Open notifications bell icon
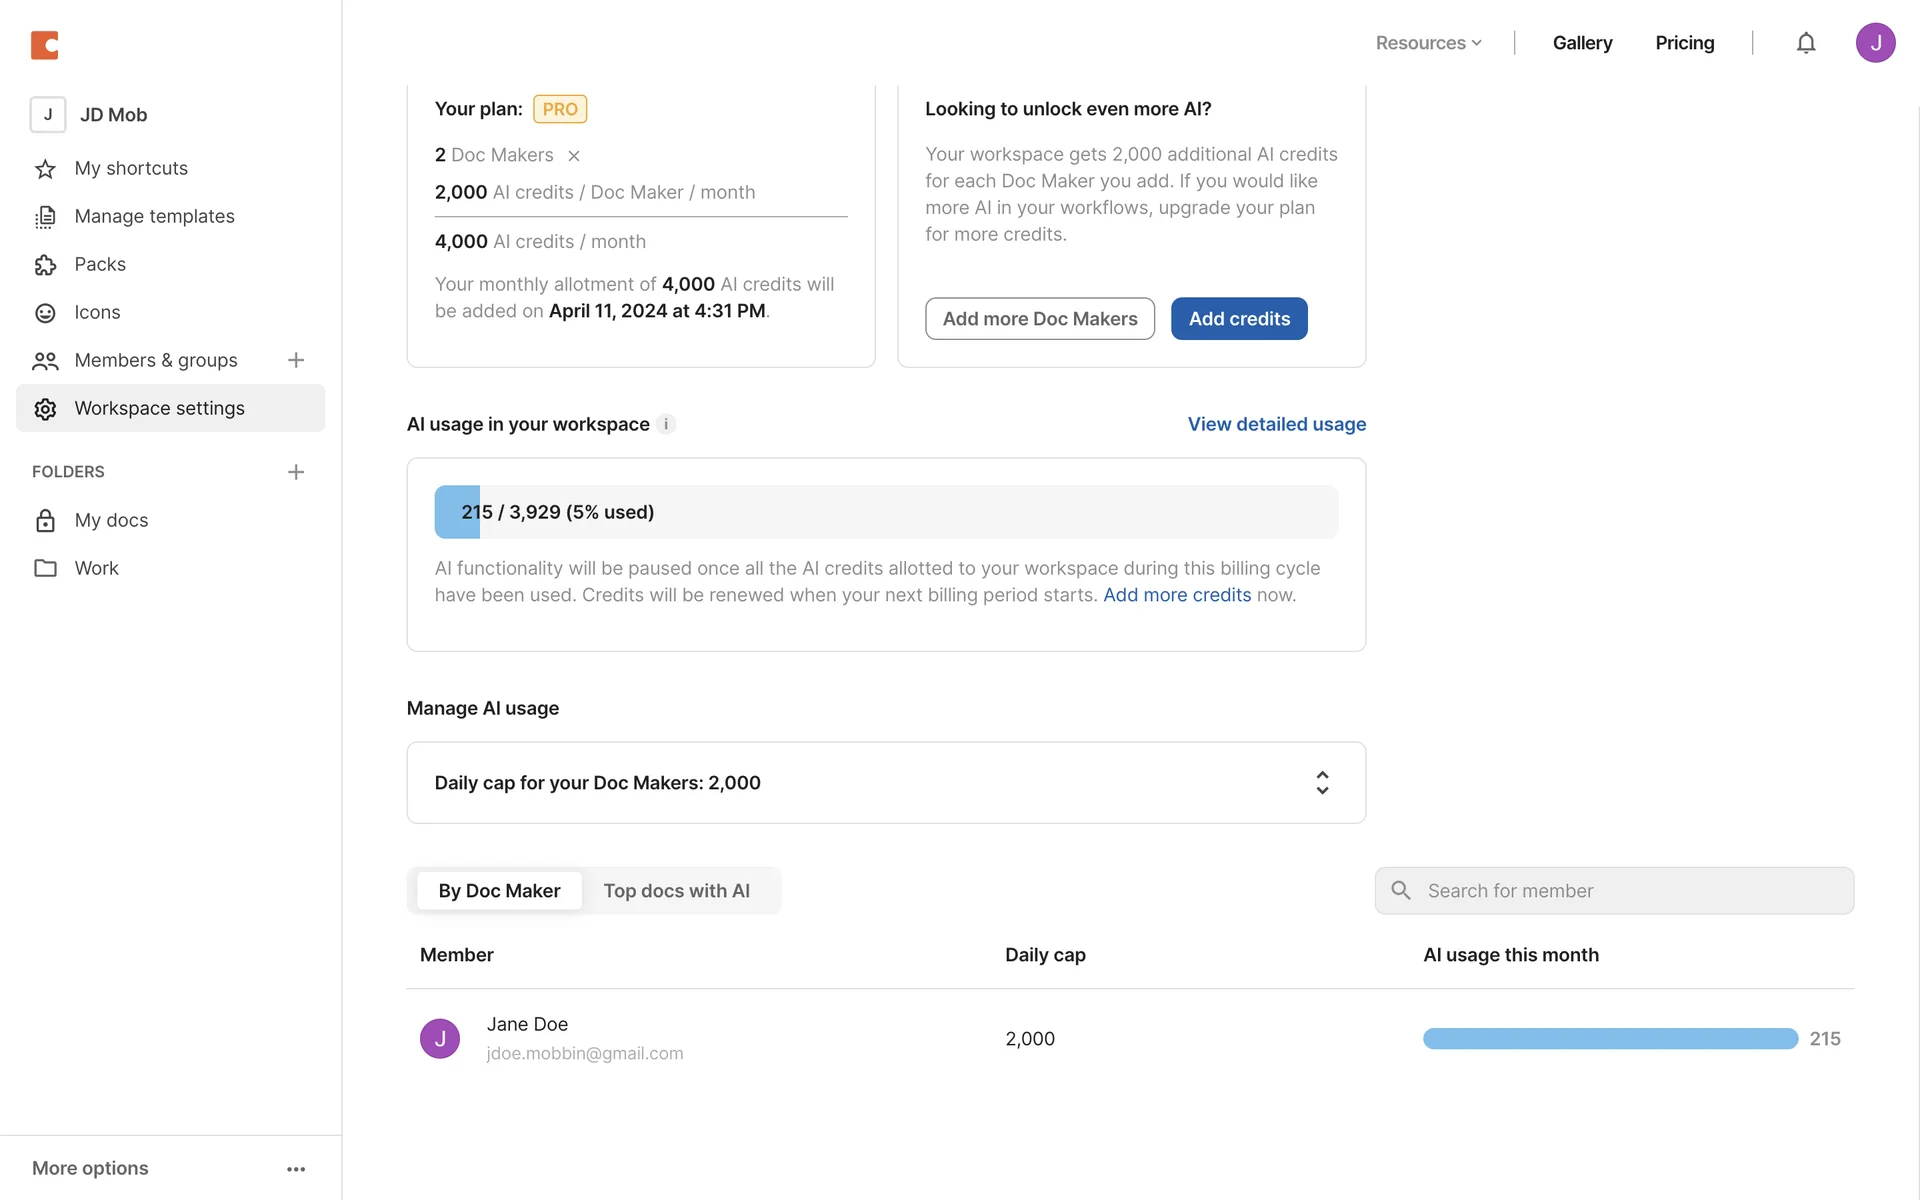 (x=1805, y=43)
